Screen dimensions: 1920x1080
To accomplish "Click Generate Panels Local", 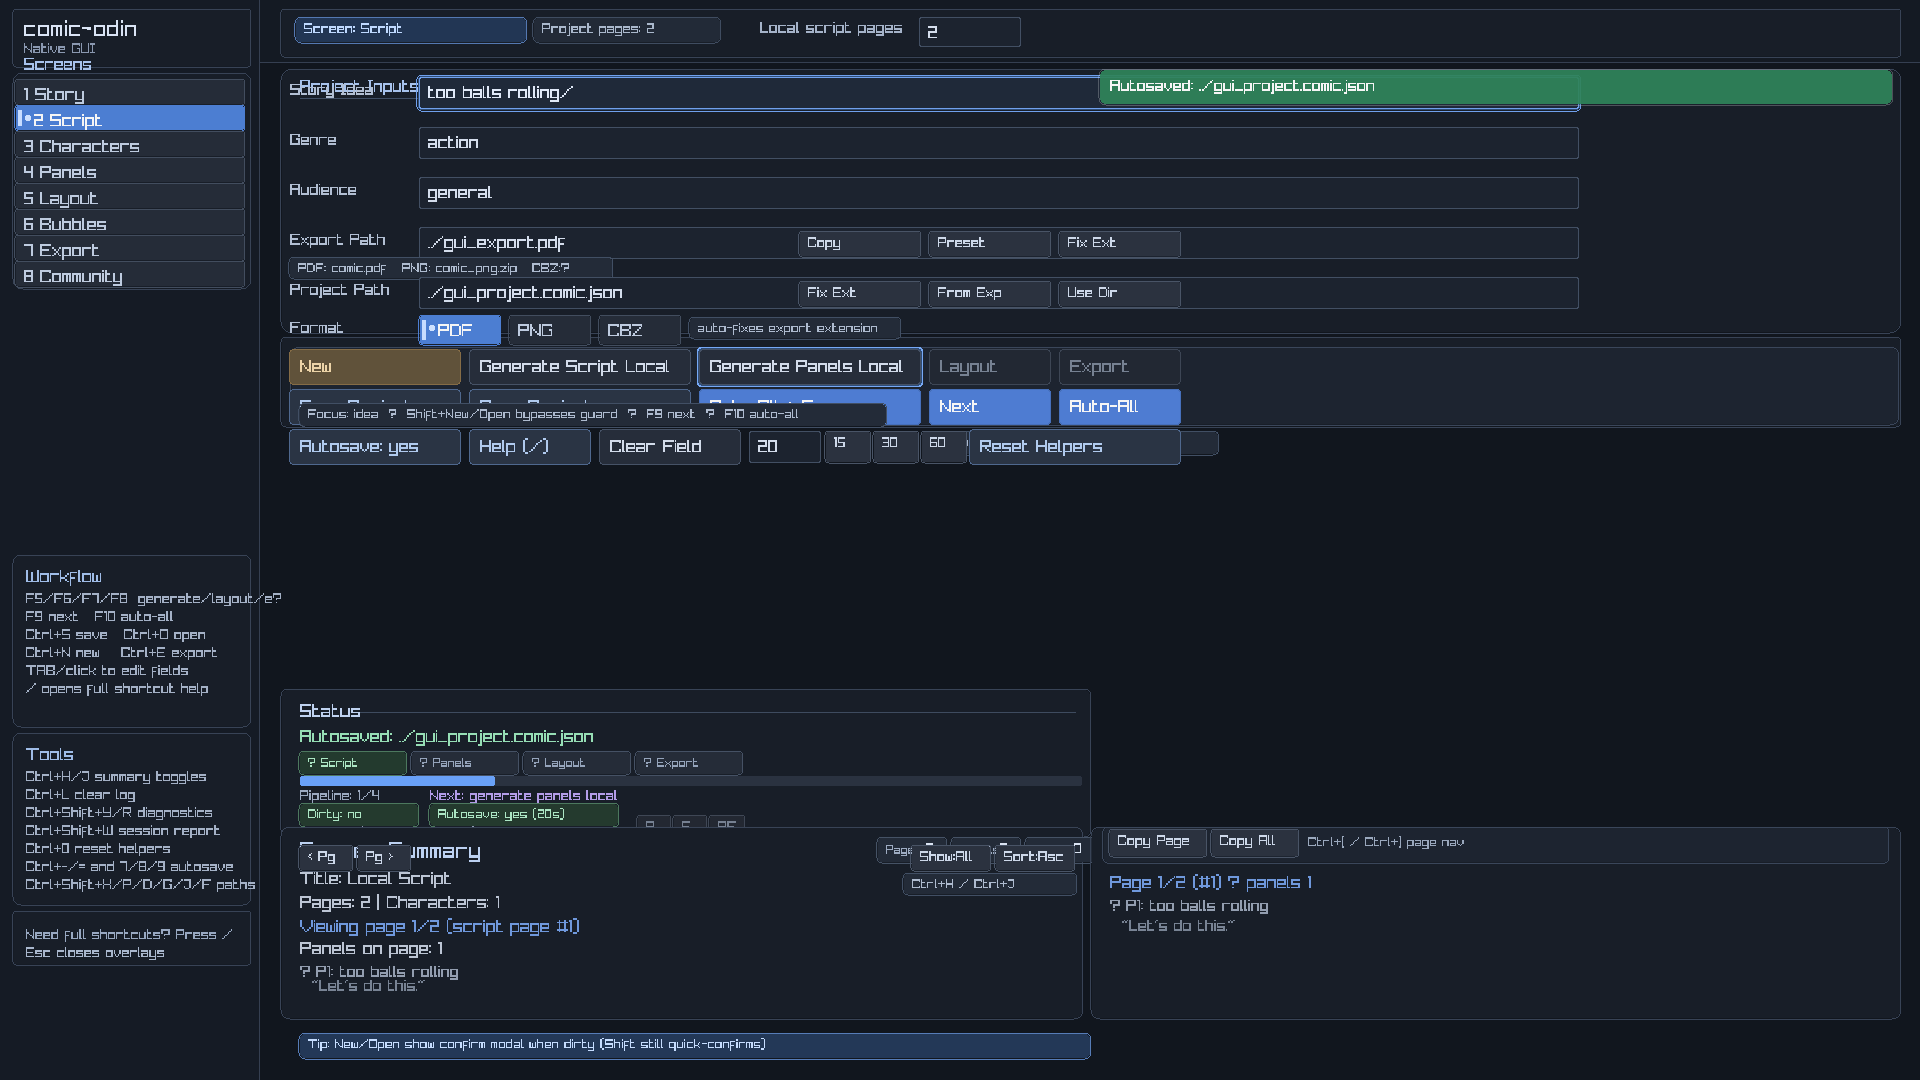I will tap(810, 367).
